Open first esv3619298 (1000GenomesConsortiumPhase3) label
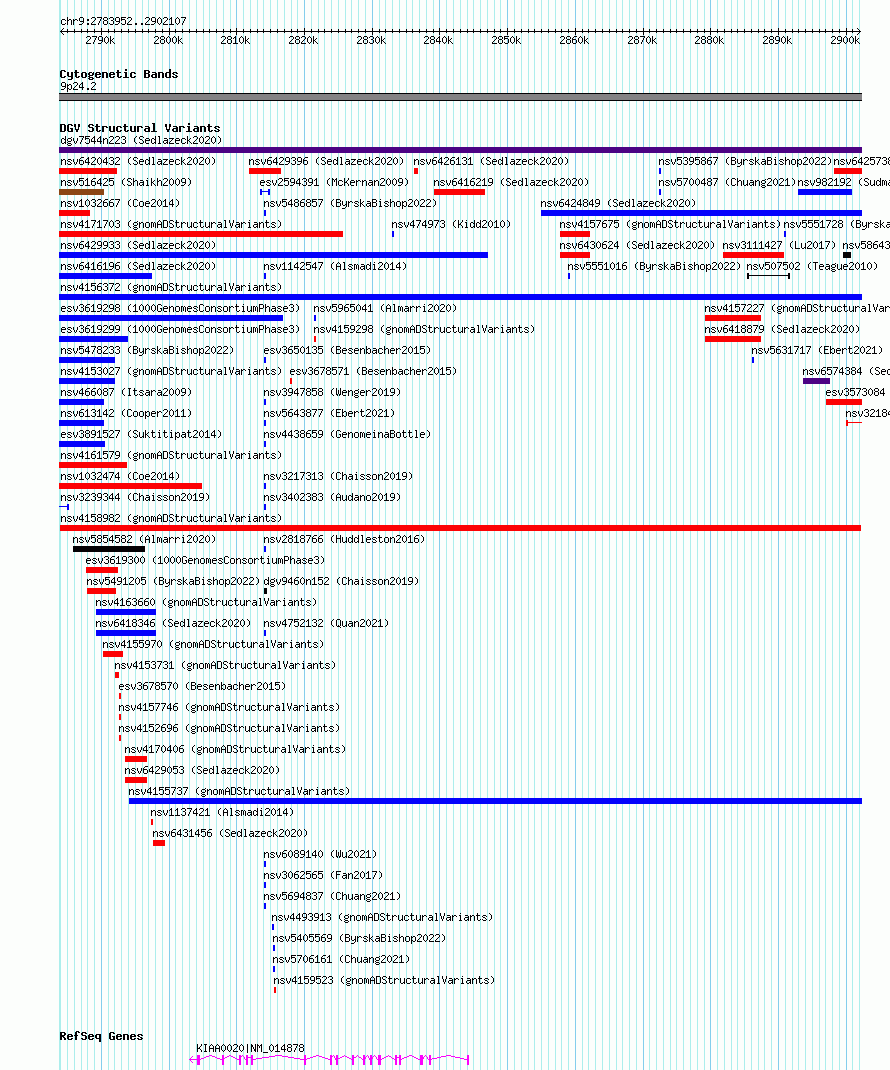This screenshot has width=890, height=1070. coord(180,308)
